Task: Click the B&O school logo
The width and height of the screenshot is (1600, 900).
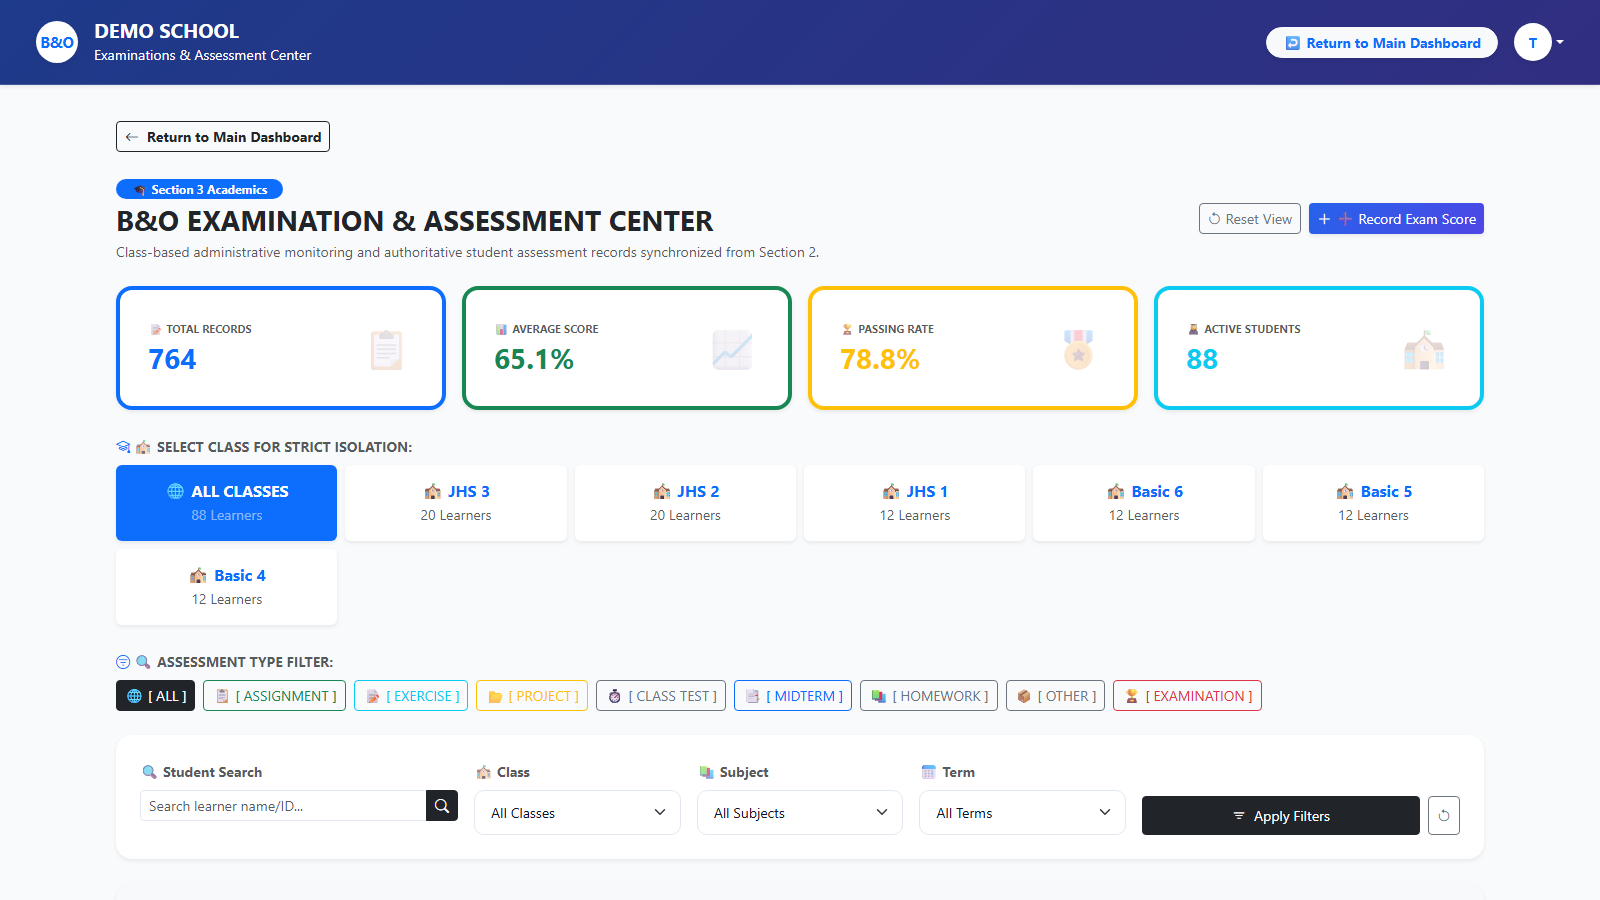Action: 57,42
